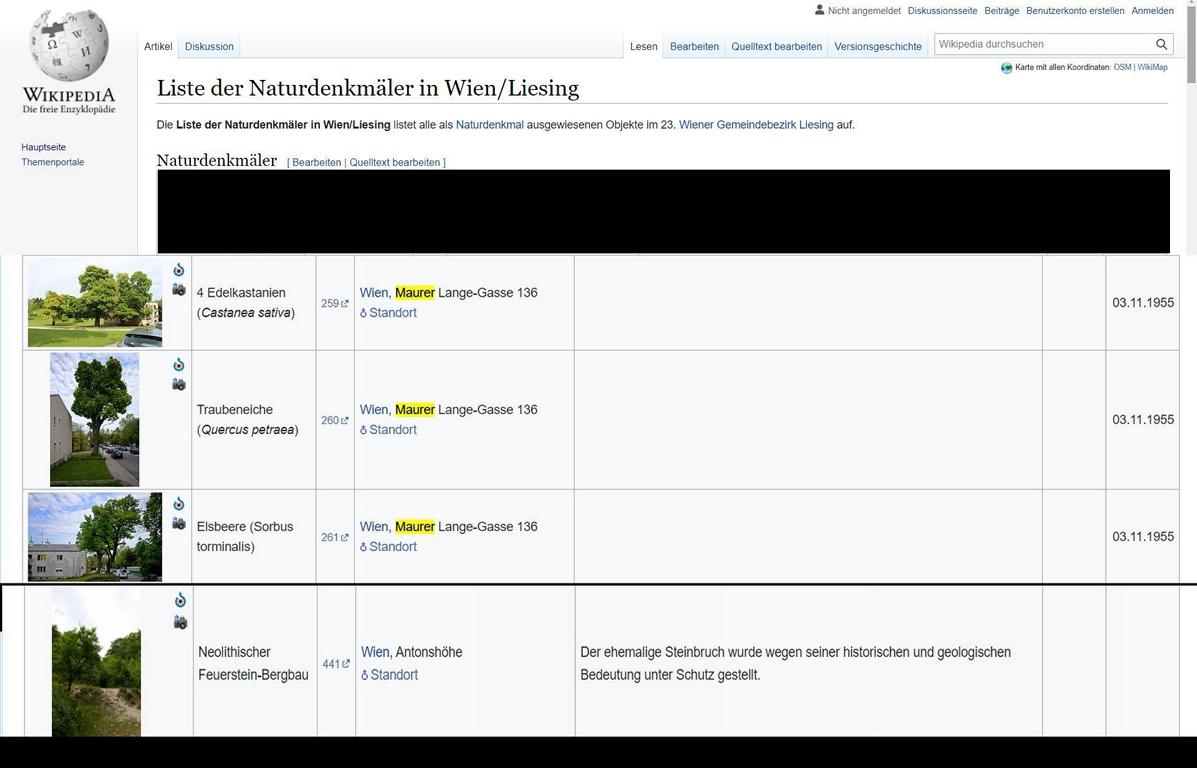Screen dimensions: 1197x768
Task: Click camera upload icon in Traubeneiche row
Action: [179, 384]
